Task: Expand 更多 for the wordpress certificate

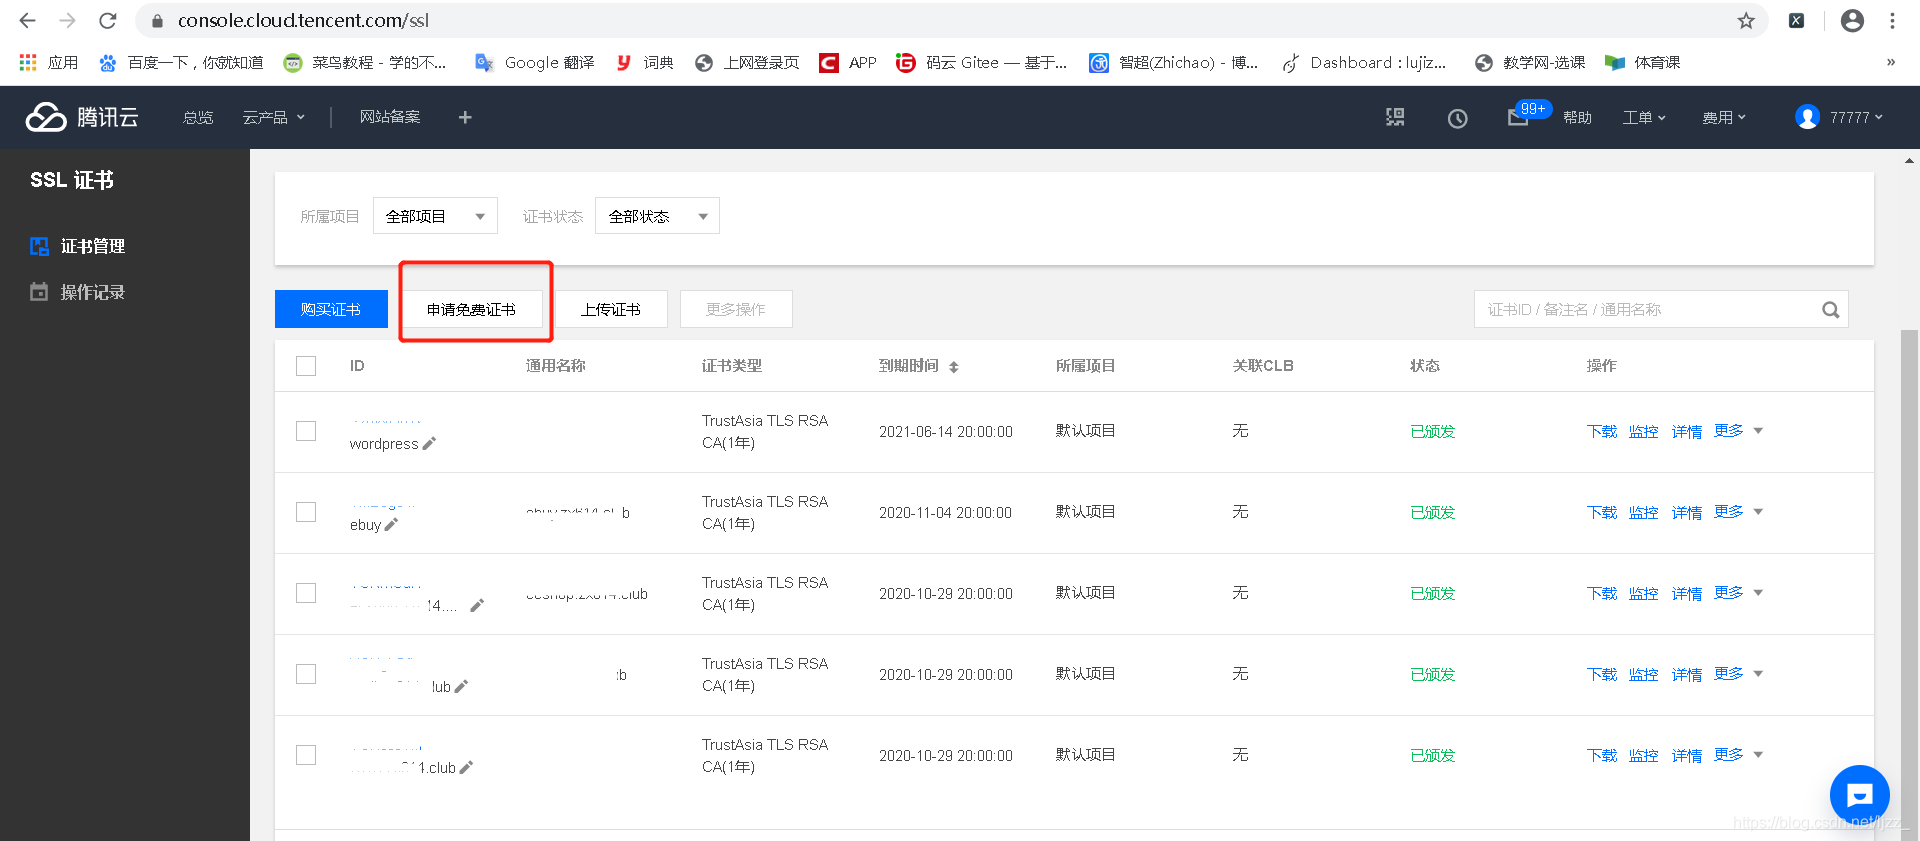Action: (x=1738, y=430)
